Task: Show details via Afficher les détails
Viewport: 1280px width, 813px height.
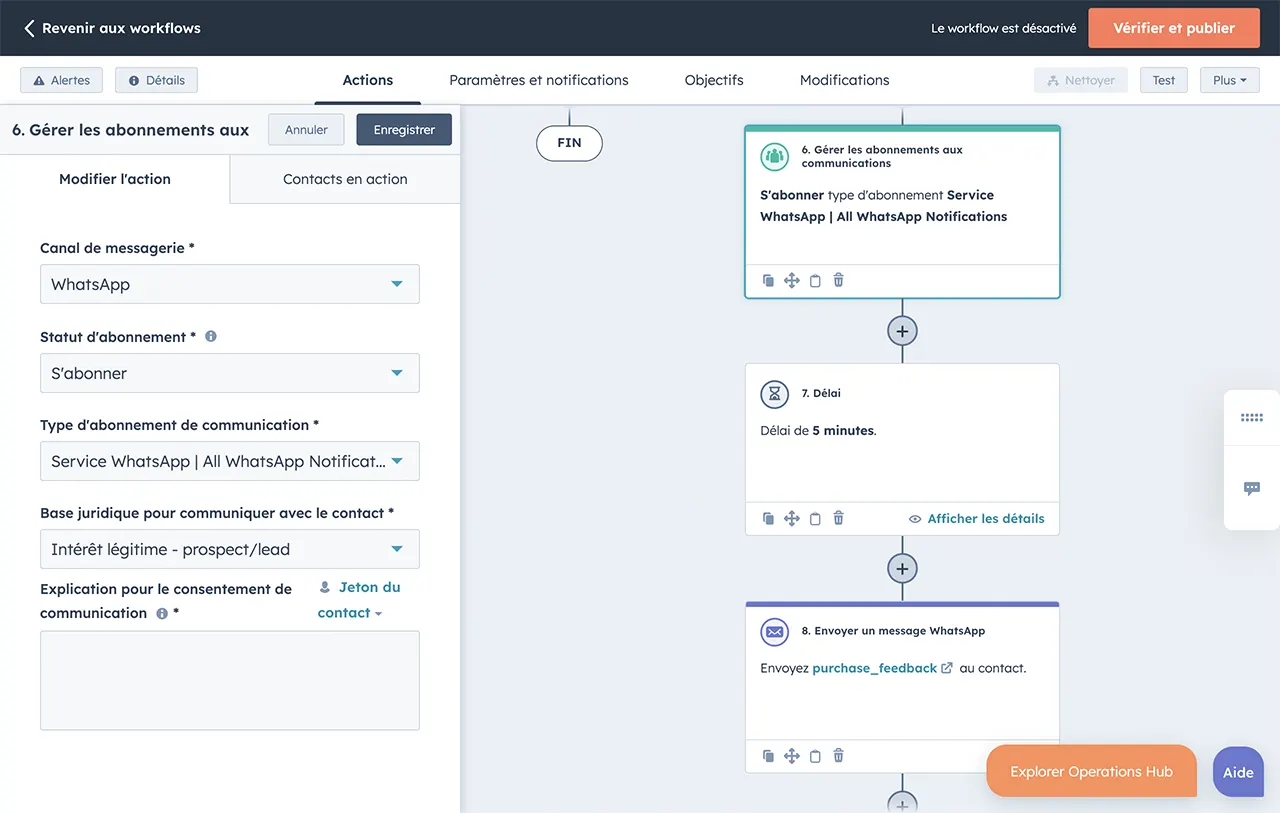Action: [x=976, y=519]
